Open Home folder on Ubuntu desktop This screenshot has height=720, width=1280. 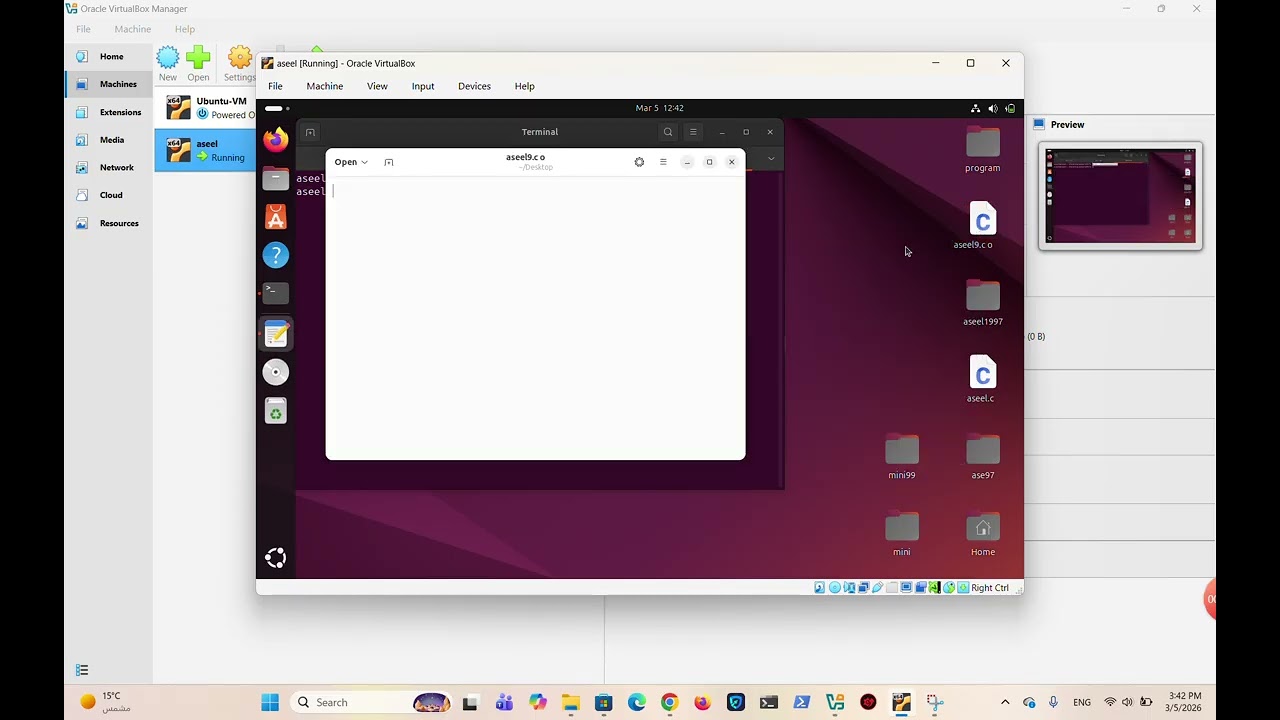982,534
